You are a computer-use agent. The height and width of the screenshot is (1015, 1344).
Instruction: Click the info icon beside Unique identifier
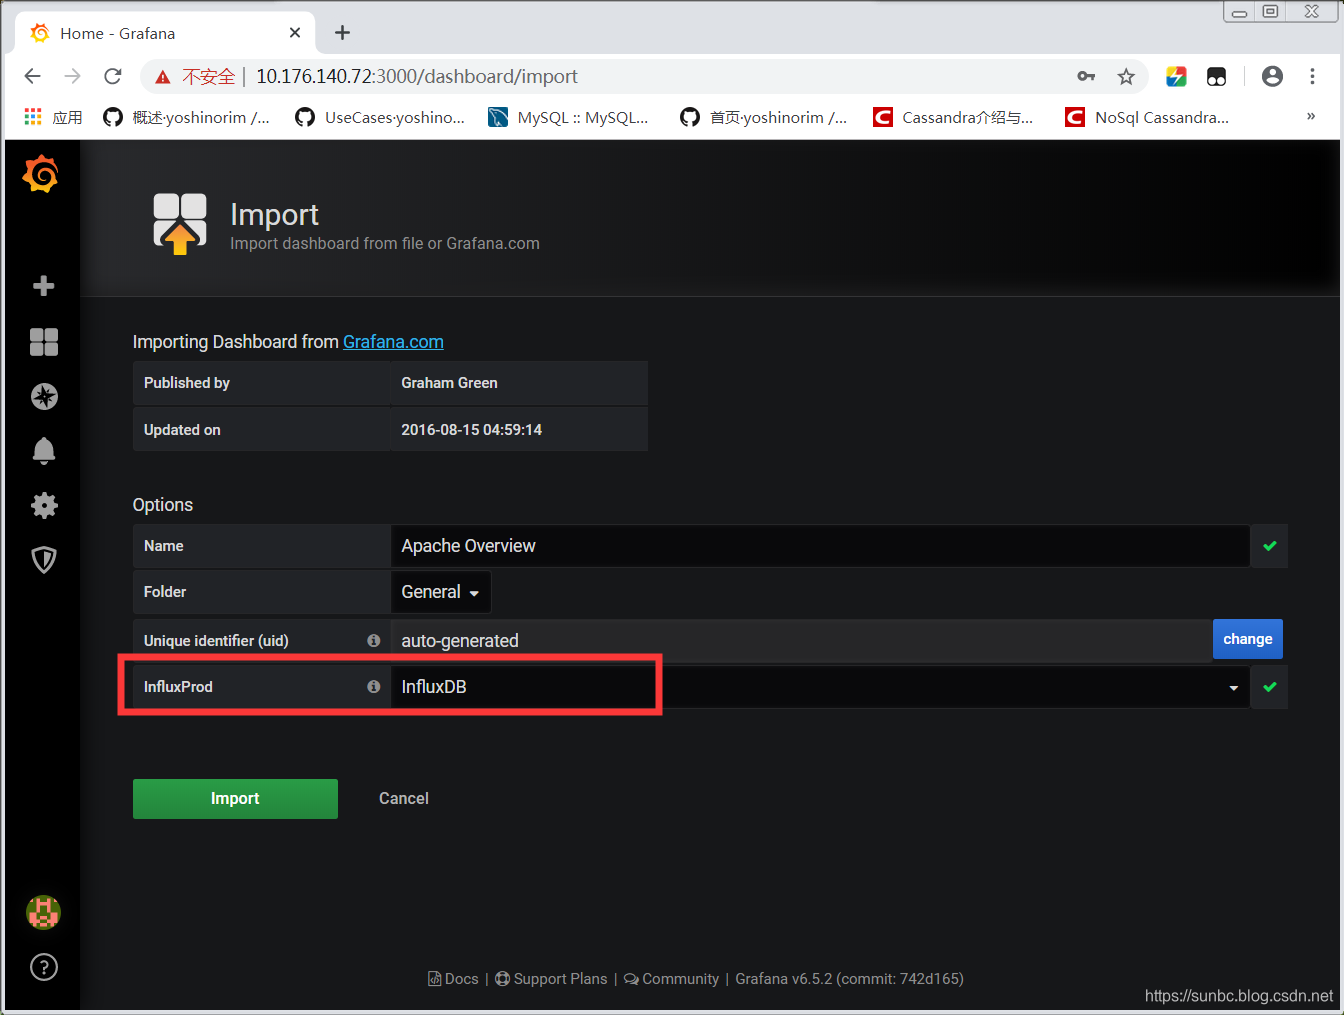(x=373, y=640)
